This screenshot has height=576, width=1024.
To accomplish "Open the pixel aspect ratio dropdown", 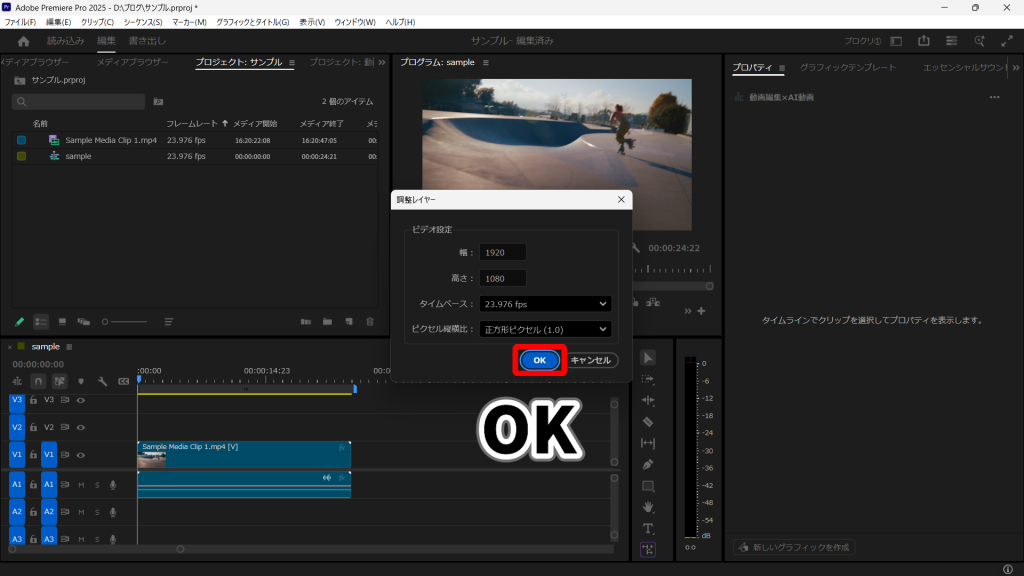I will click(545, 329).
